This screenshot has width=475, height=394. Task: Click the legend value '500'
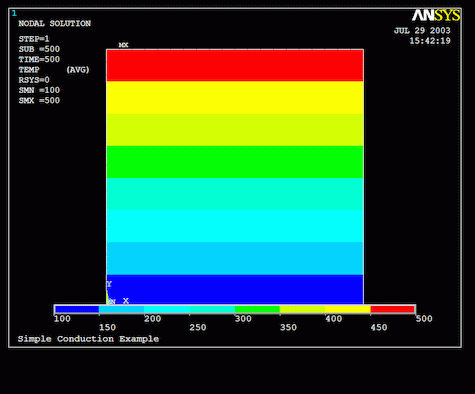pos(424,319)
